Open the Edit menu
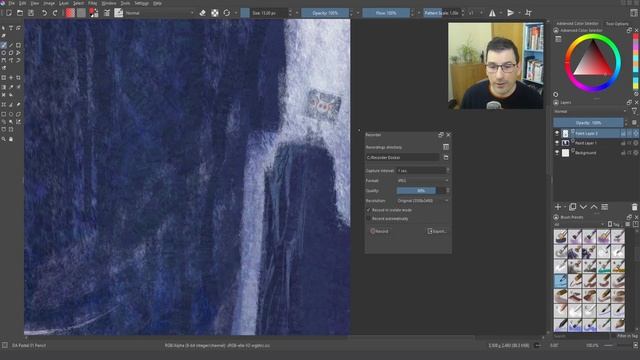 click(x=22, y=3)
